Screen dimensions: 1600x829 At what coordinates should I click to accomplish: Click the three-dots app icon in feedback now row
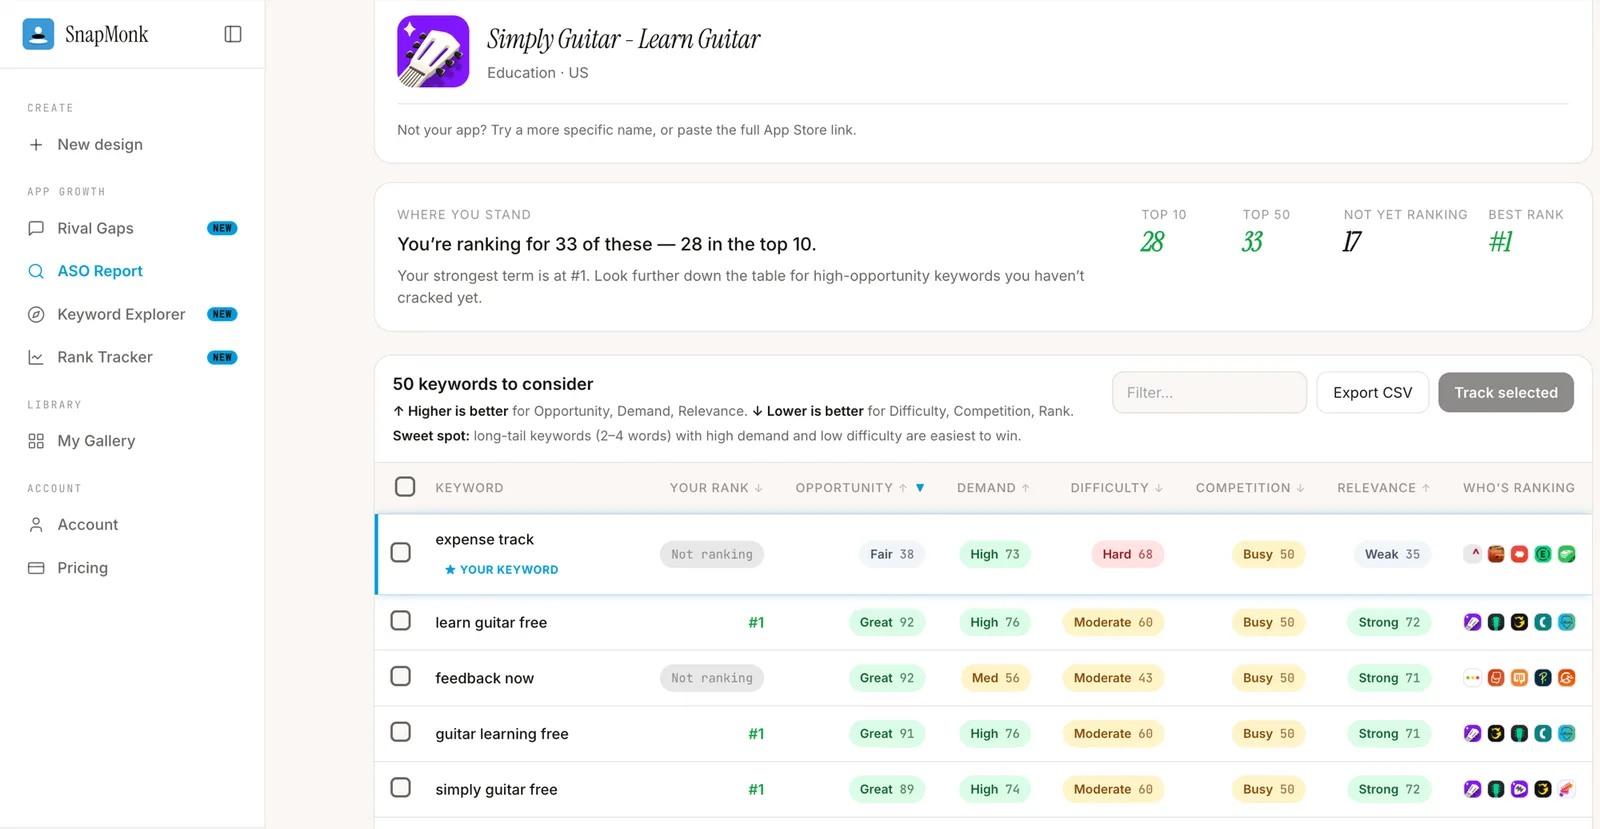[x=1472, y=678]
